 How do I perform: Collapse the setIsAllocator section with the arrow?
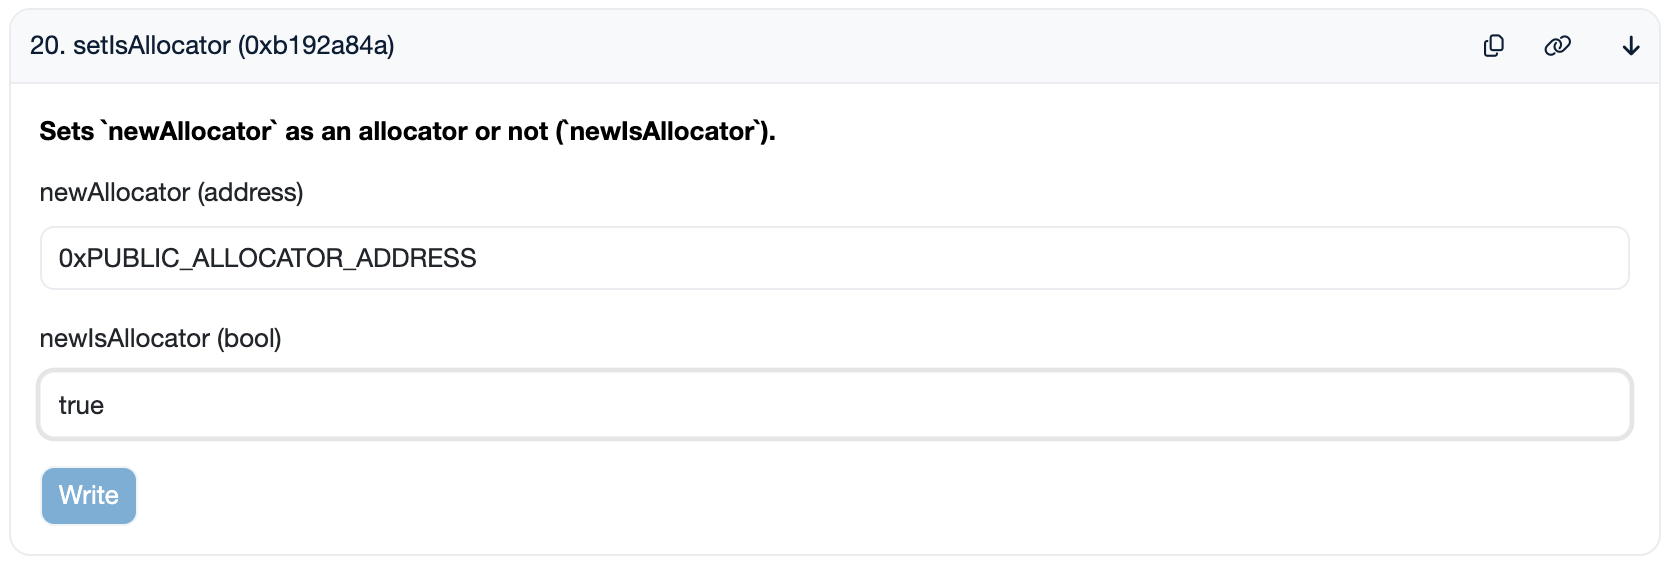(1631, 46)
